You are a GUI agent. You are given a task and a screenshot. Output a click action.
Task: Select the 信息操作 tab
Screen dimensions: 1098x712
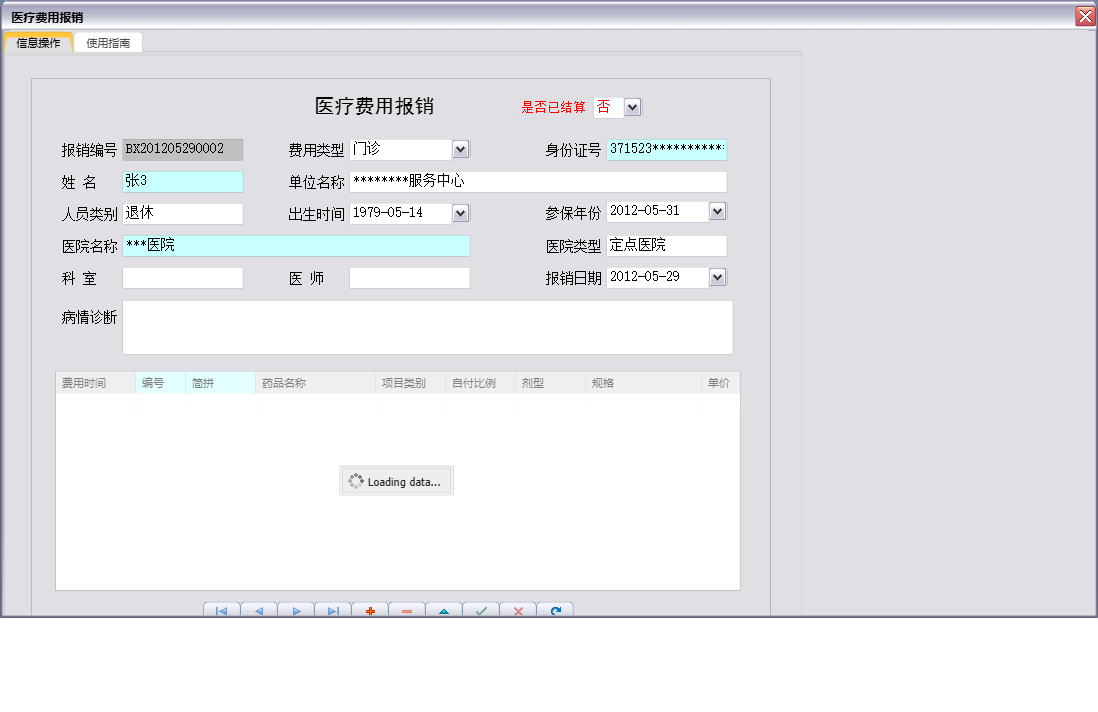(37, 42)
